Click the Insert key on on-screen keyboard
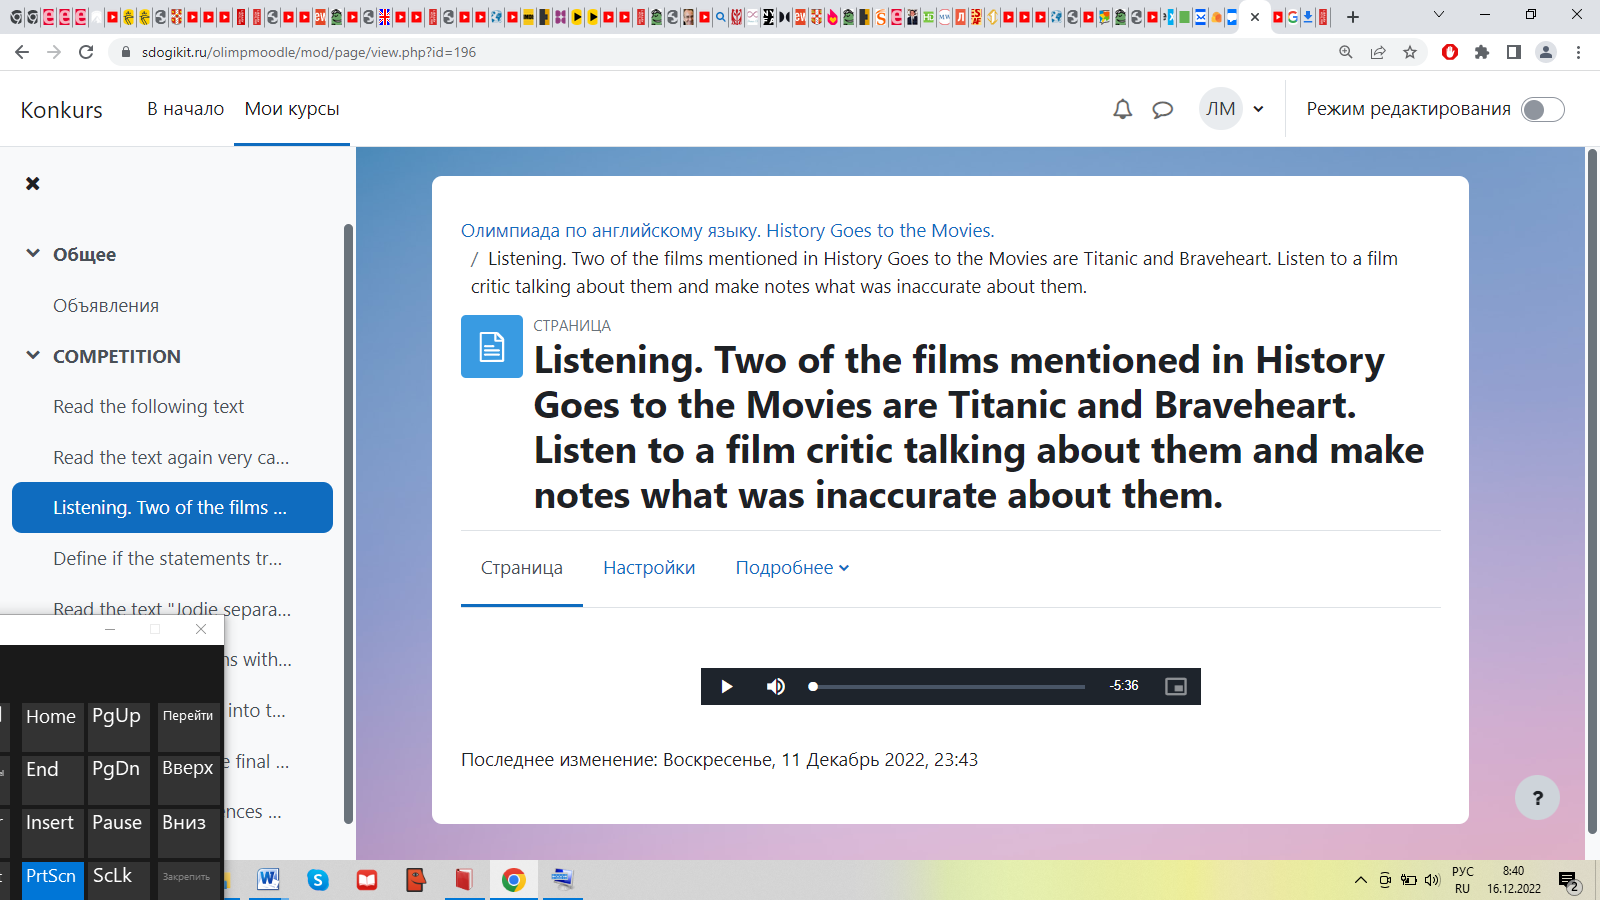 52,833
